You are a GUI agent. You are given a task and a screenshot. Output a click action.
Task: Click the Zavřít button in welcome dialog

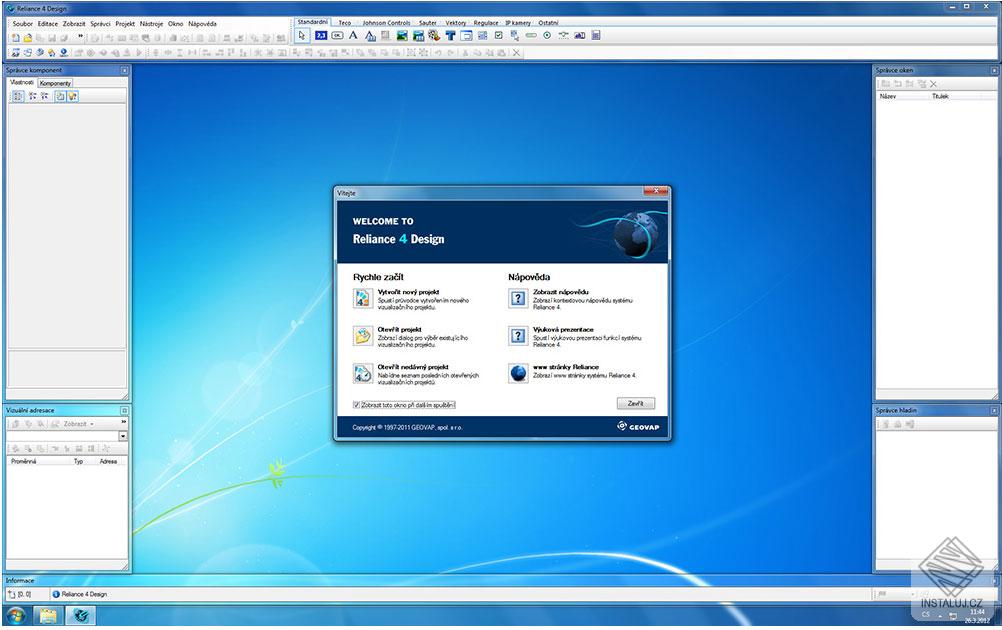[636, 404]
